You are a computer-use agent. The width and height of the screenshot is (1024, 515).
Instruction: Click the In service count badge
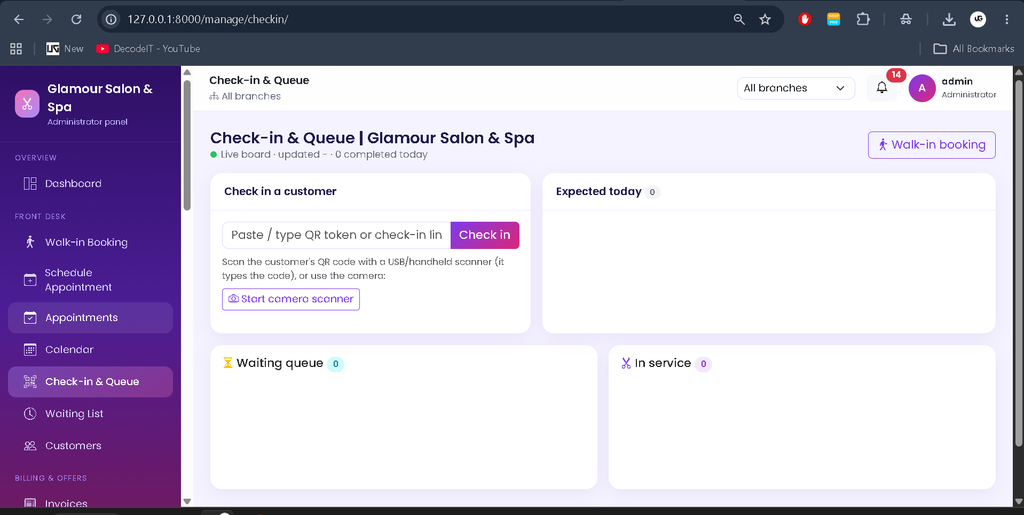tap(703, 364)
